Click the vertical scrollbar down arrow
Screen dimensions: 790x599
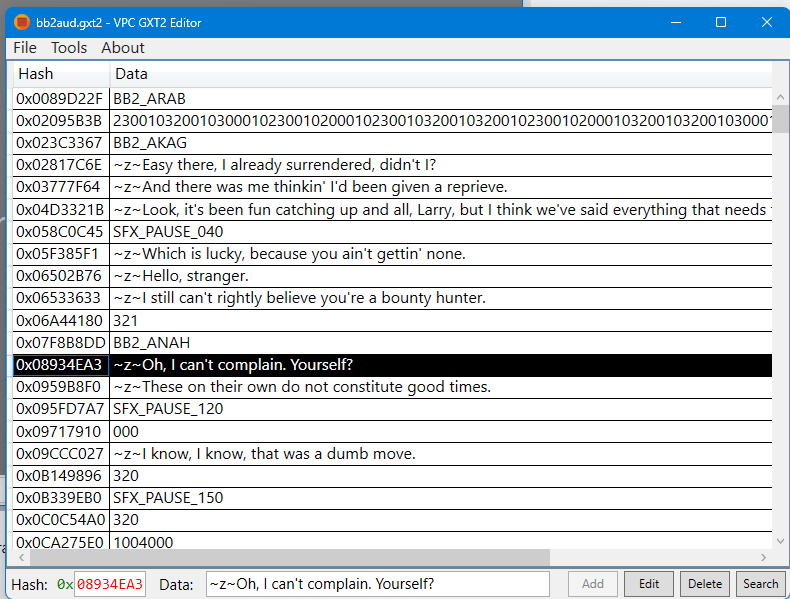(780, 541)
